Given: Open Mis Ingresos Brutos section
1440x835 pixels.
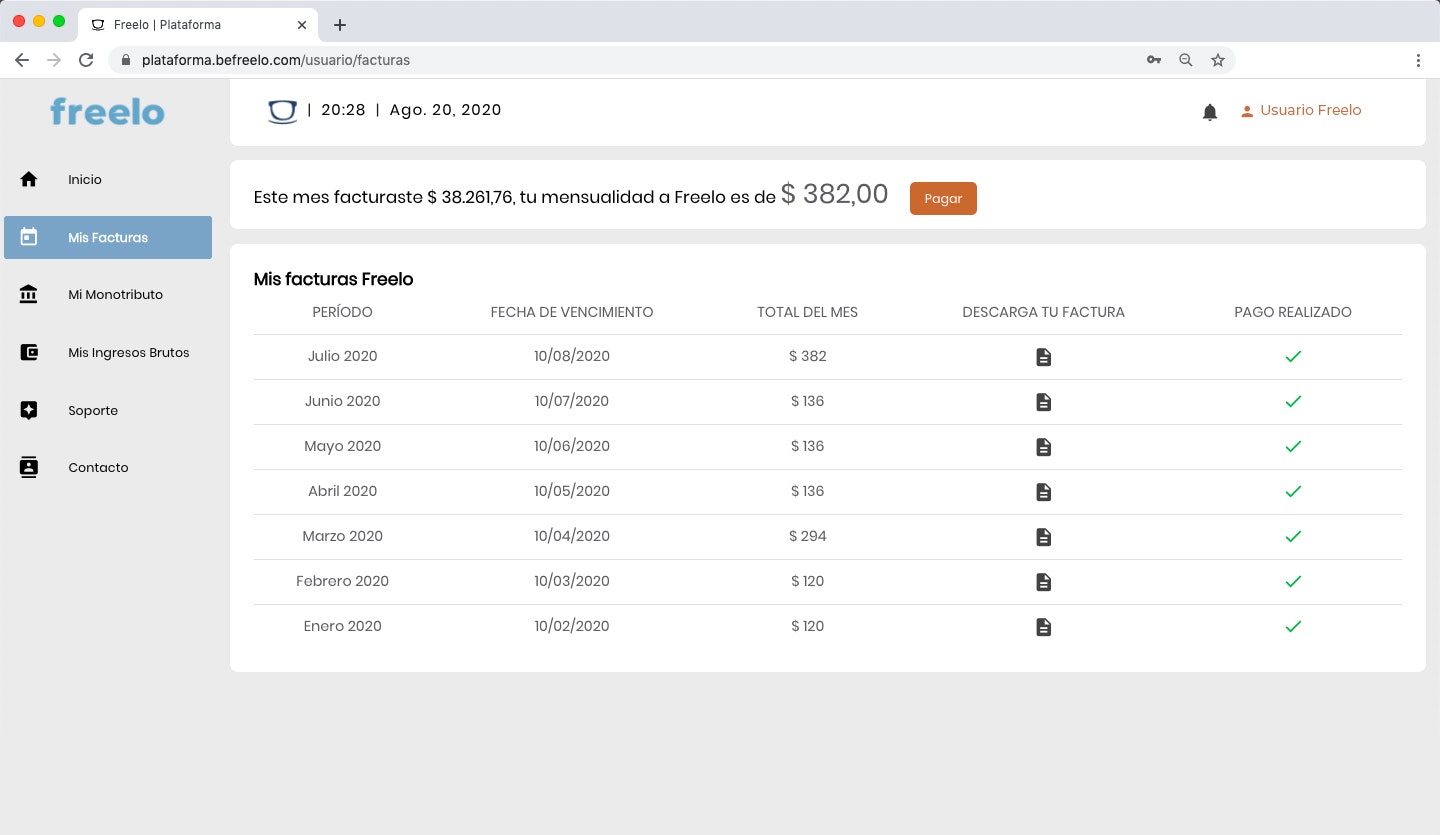Looking at the screenshot, I should tap(108, 352).
